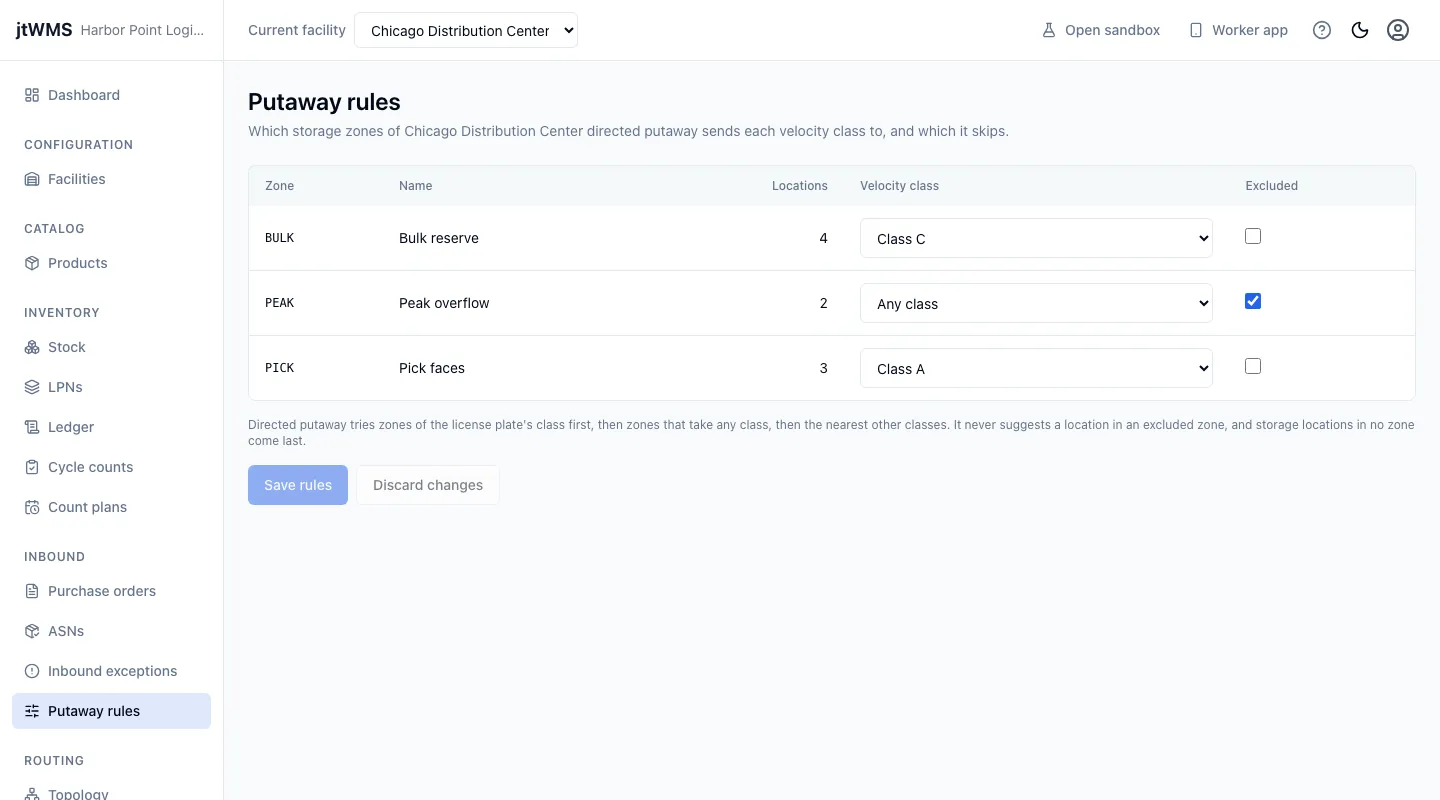Click the LPNs layers icon

[32, 387]
